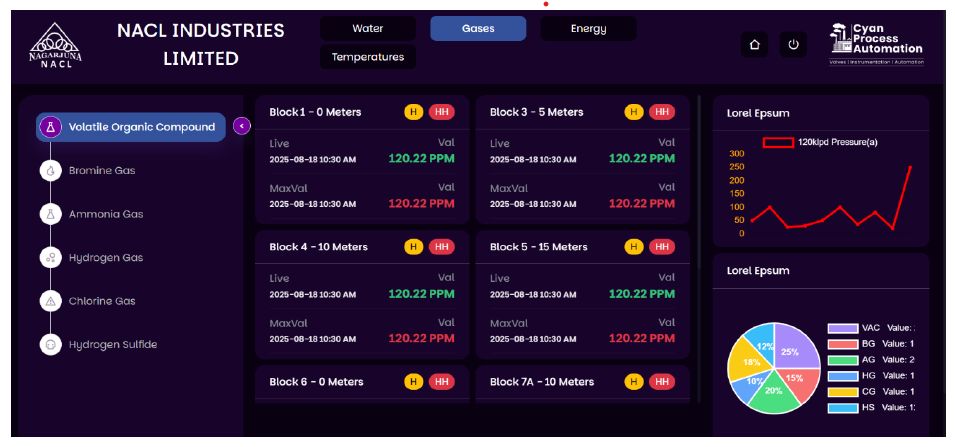Viewport: 955px width, 447px height.
Task: Toggle the HH alarm badge on Block 3
Action: [x=661, y=112]
